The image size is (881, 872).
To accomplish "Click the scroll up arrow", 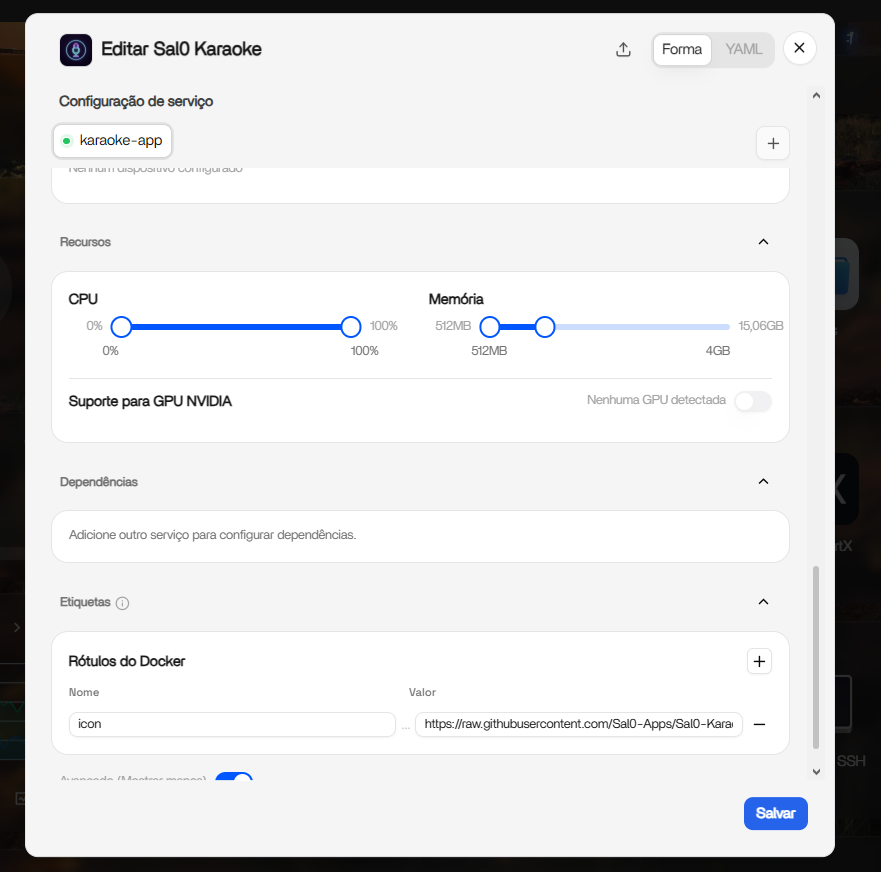I will [816, 96].
